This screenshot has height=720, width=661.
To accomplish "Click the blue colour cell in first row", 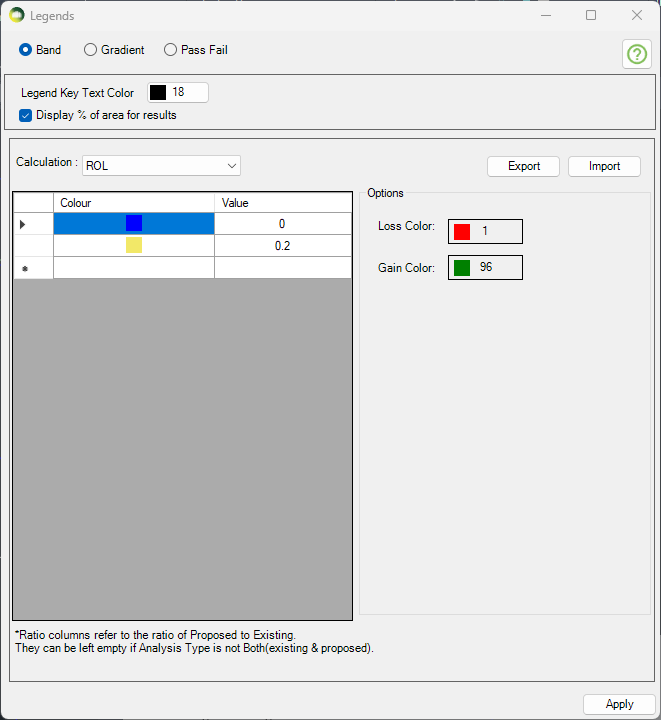I will (134, 224).
